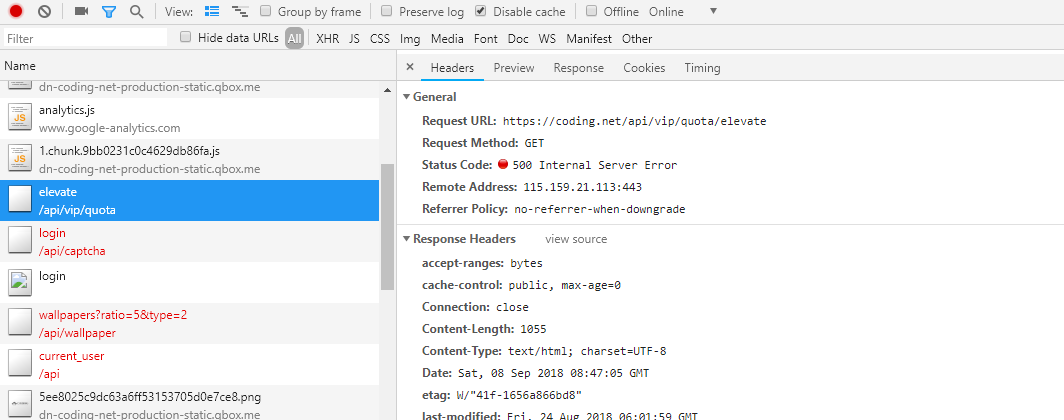Uncheck Disable cache checkbox
The width and height of the screenshot is (1064, 420).
coord(481,12)
